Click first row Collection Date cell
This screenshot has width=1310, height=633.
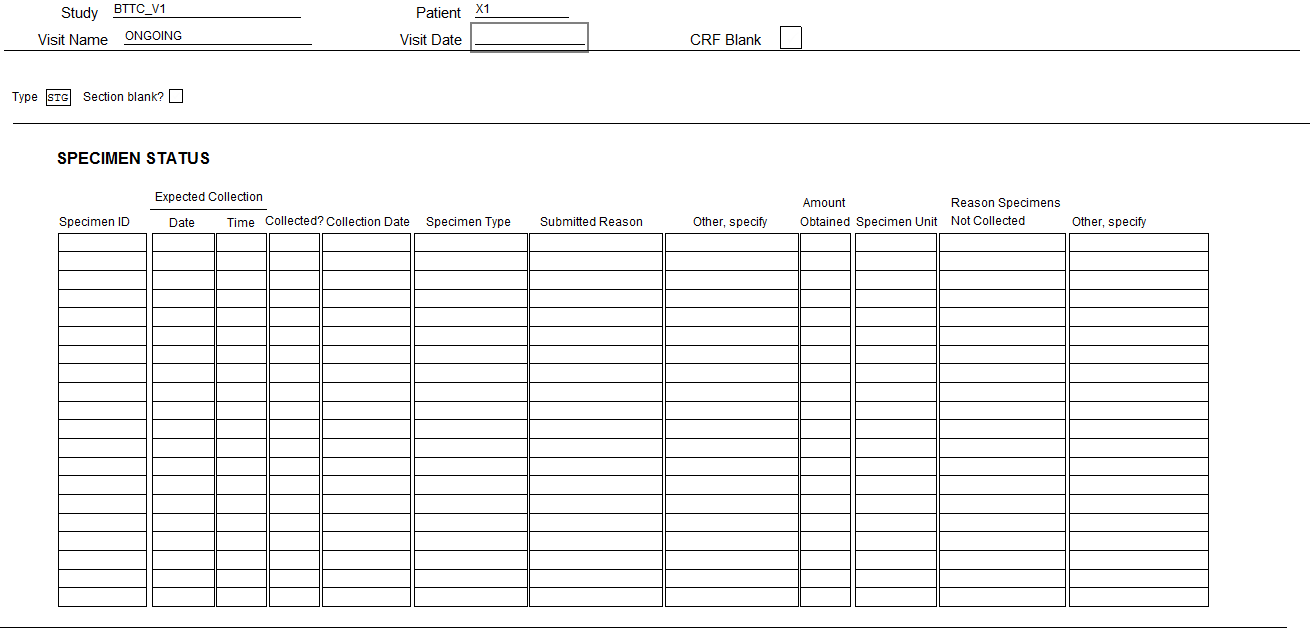click(x=366, y=242)
